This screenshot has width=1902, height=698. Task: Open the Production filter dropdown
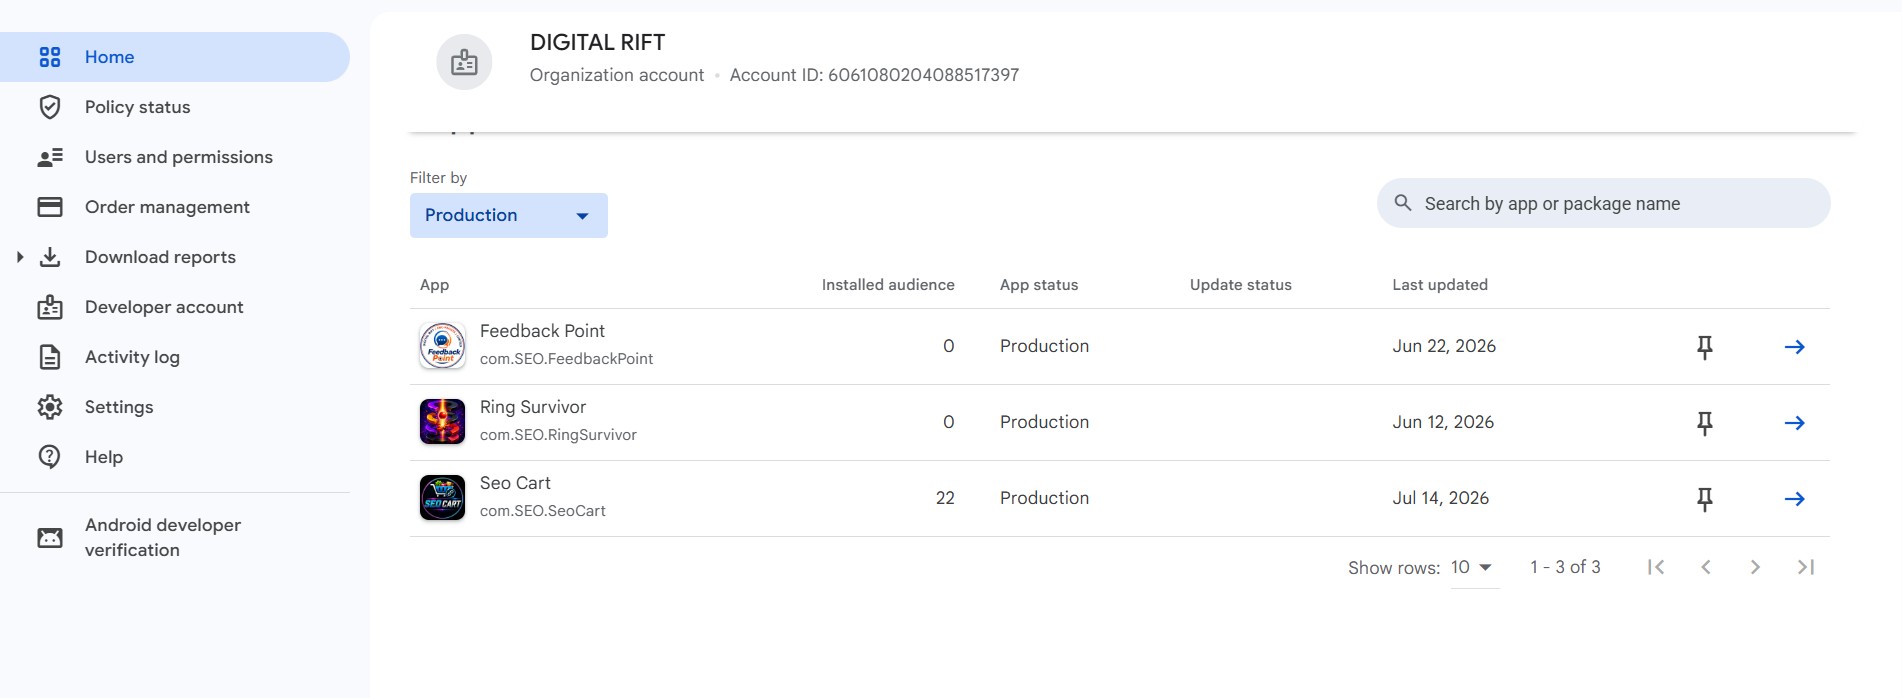pyautogui.click(x=509, y=215)
